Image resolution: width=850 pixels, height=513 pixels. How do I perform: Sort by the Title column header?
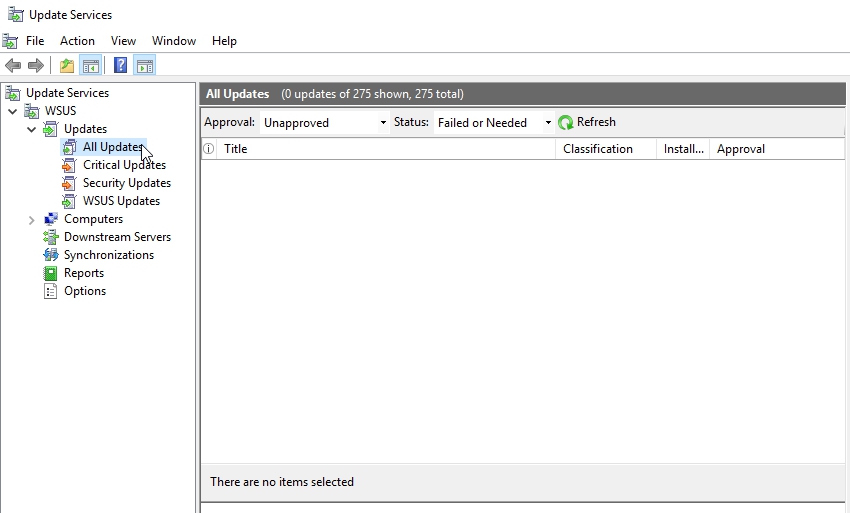[386, 149]
